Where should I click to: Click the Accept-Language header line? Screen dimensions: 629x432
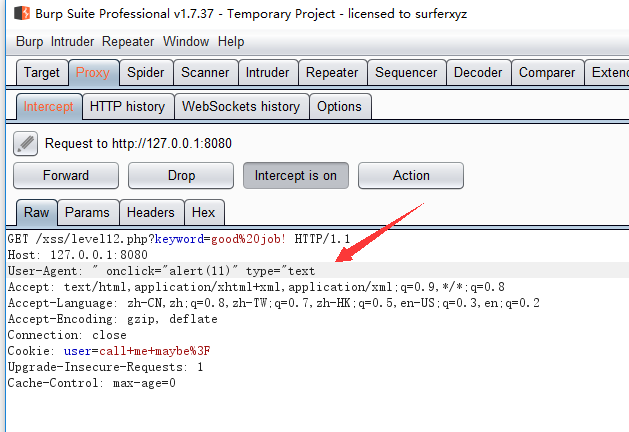(x=274, y=303)
